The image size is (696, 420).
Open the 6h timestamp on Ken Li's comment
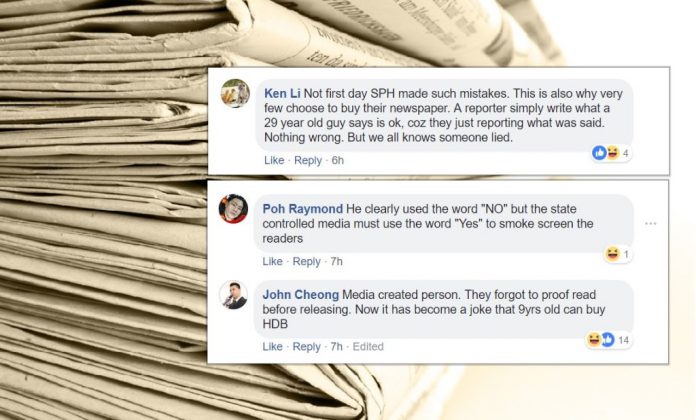(x=337, y=160)
